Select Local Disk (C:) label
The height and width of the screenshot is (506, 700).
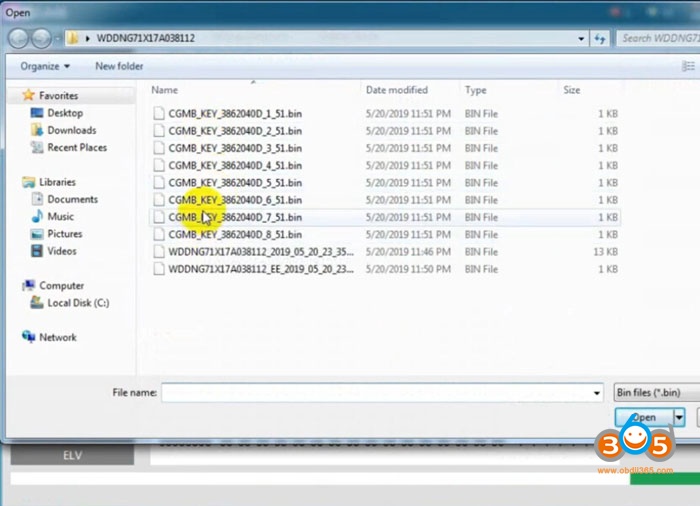coord(78,303)
